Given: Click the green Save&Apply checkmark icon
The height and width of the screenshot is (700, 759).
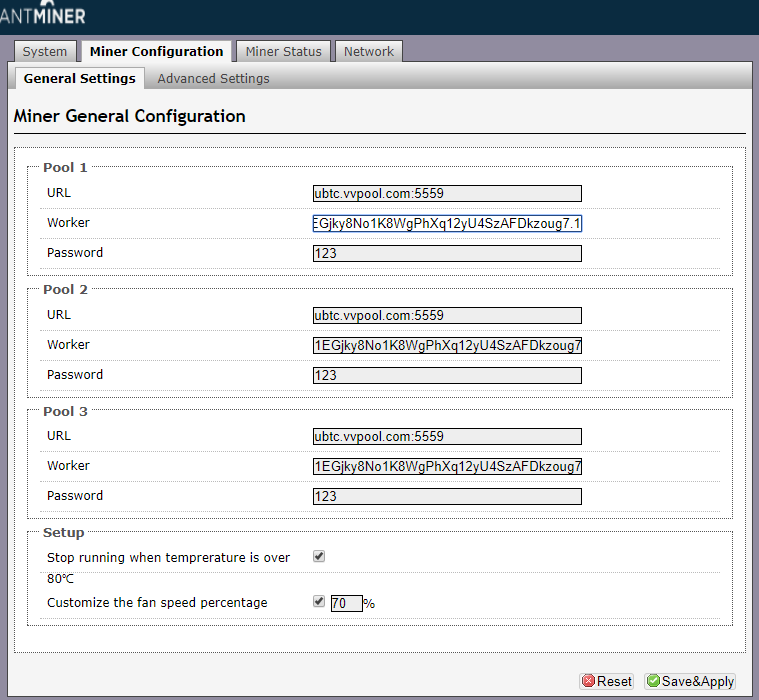Looking at the screenshot, I should pos(653,681).
